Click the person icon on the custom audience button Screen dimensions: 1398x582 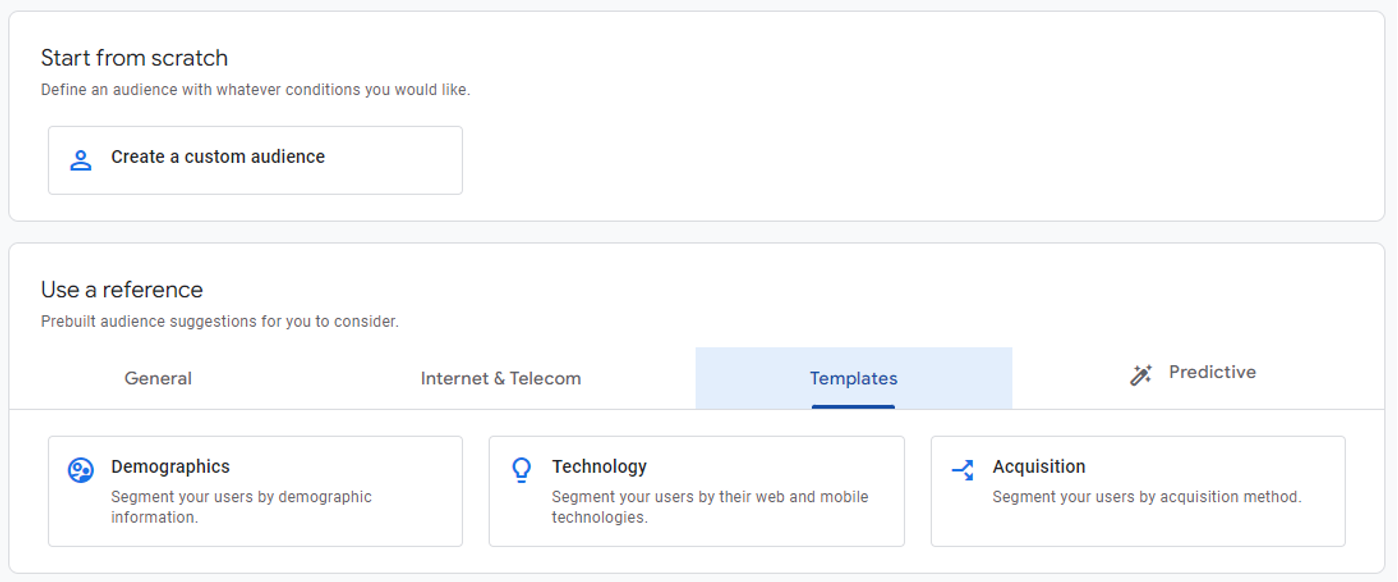[80, 158]
